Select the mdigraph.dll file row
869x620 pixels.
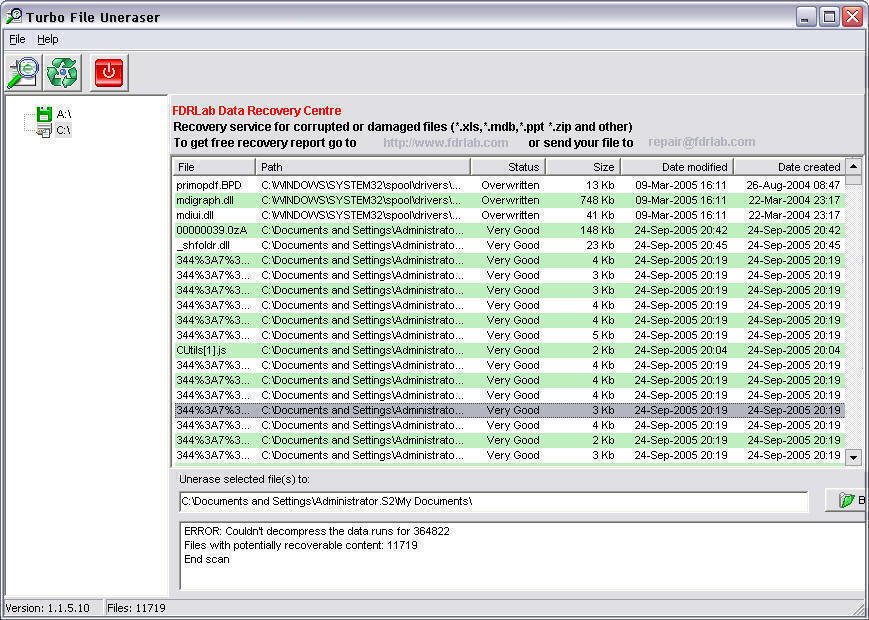point(509,200)
